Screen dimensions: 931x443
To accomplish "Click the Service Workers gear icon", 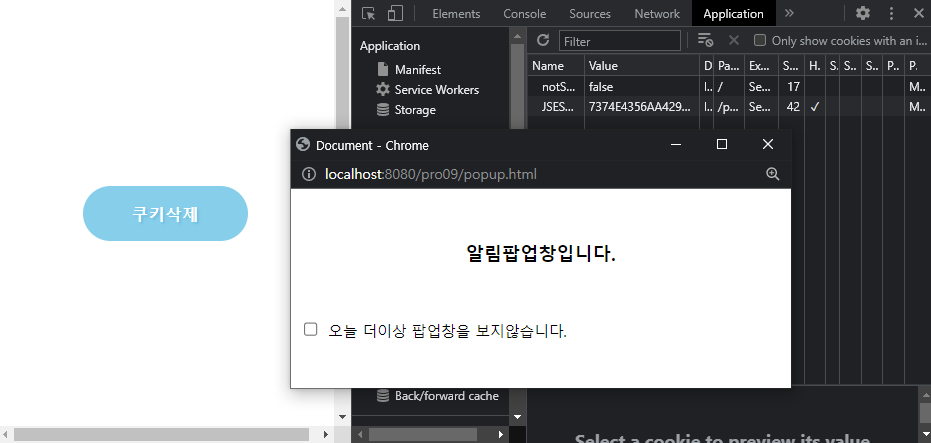I will [383, 90].
